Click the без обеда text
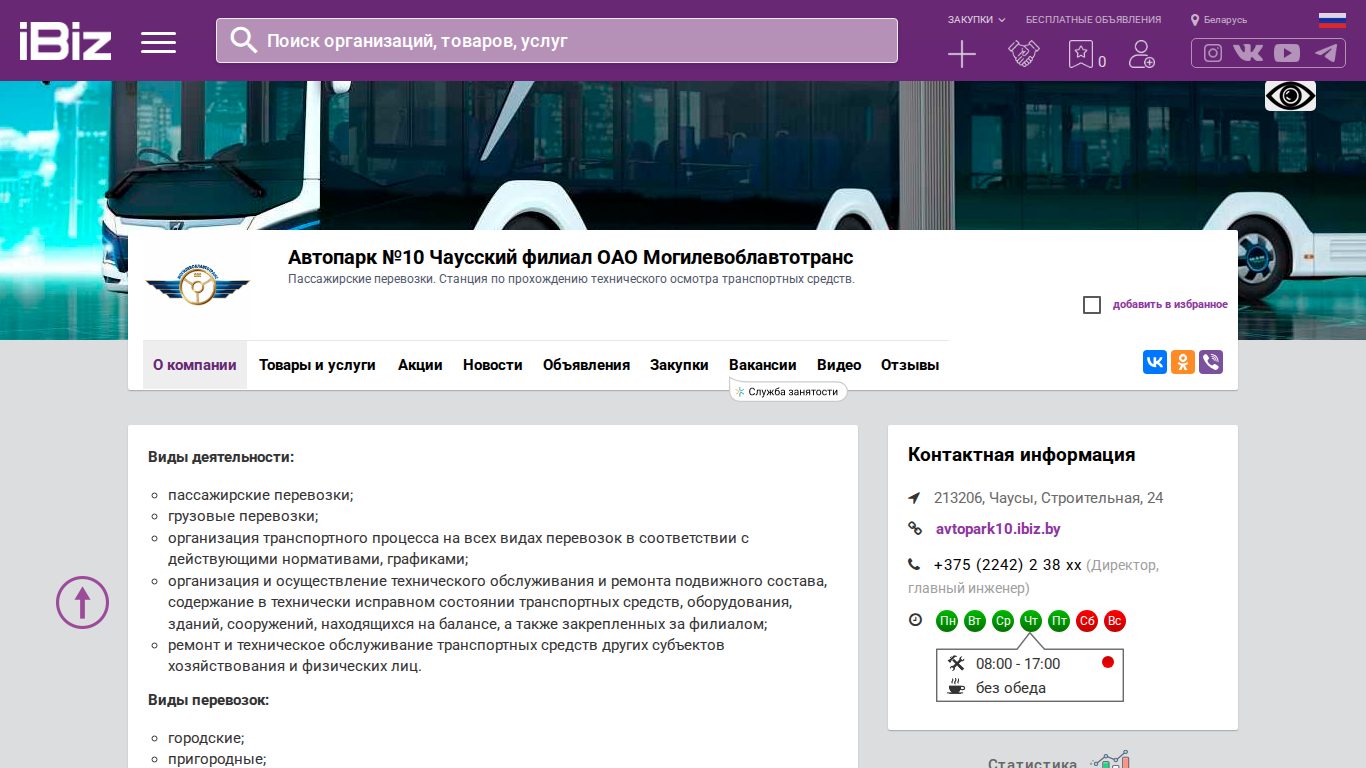Screen dimensions: 1366x768 (1011, 688)
